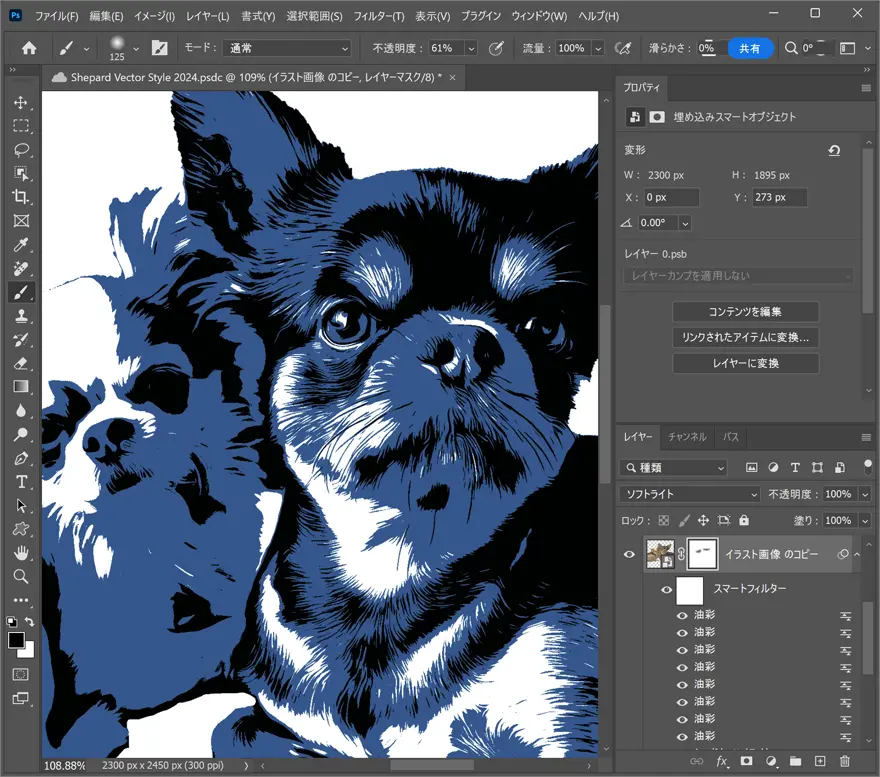Click the foreground color swatch
Viewport: 880px width, 777px height.
[16, 640]
